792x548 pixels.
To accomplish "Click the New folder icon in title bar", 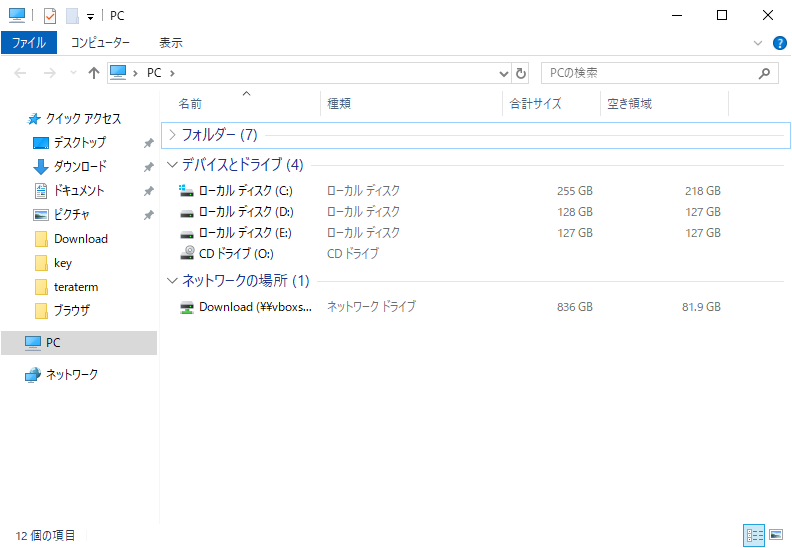I will tap(72, 16).
